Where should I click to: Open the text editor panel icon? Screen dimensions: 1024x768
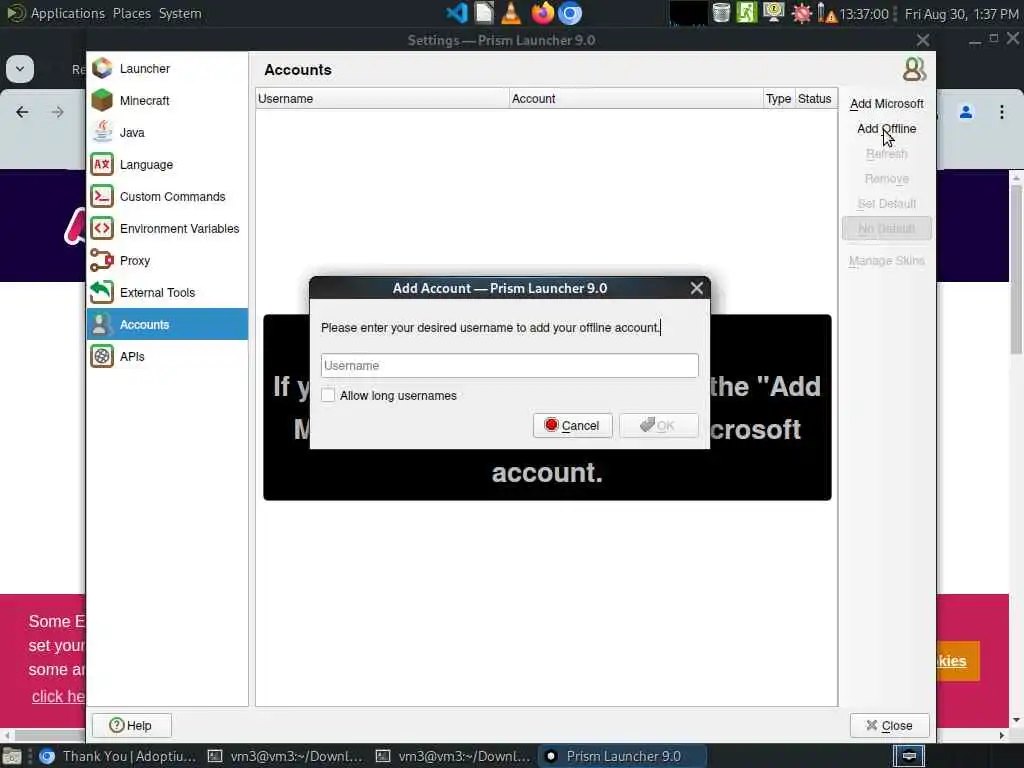pyautogui.click(x=484, y=13)
